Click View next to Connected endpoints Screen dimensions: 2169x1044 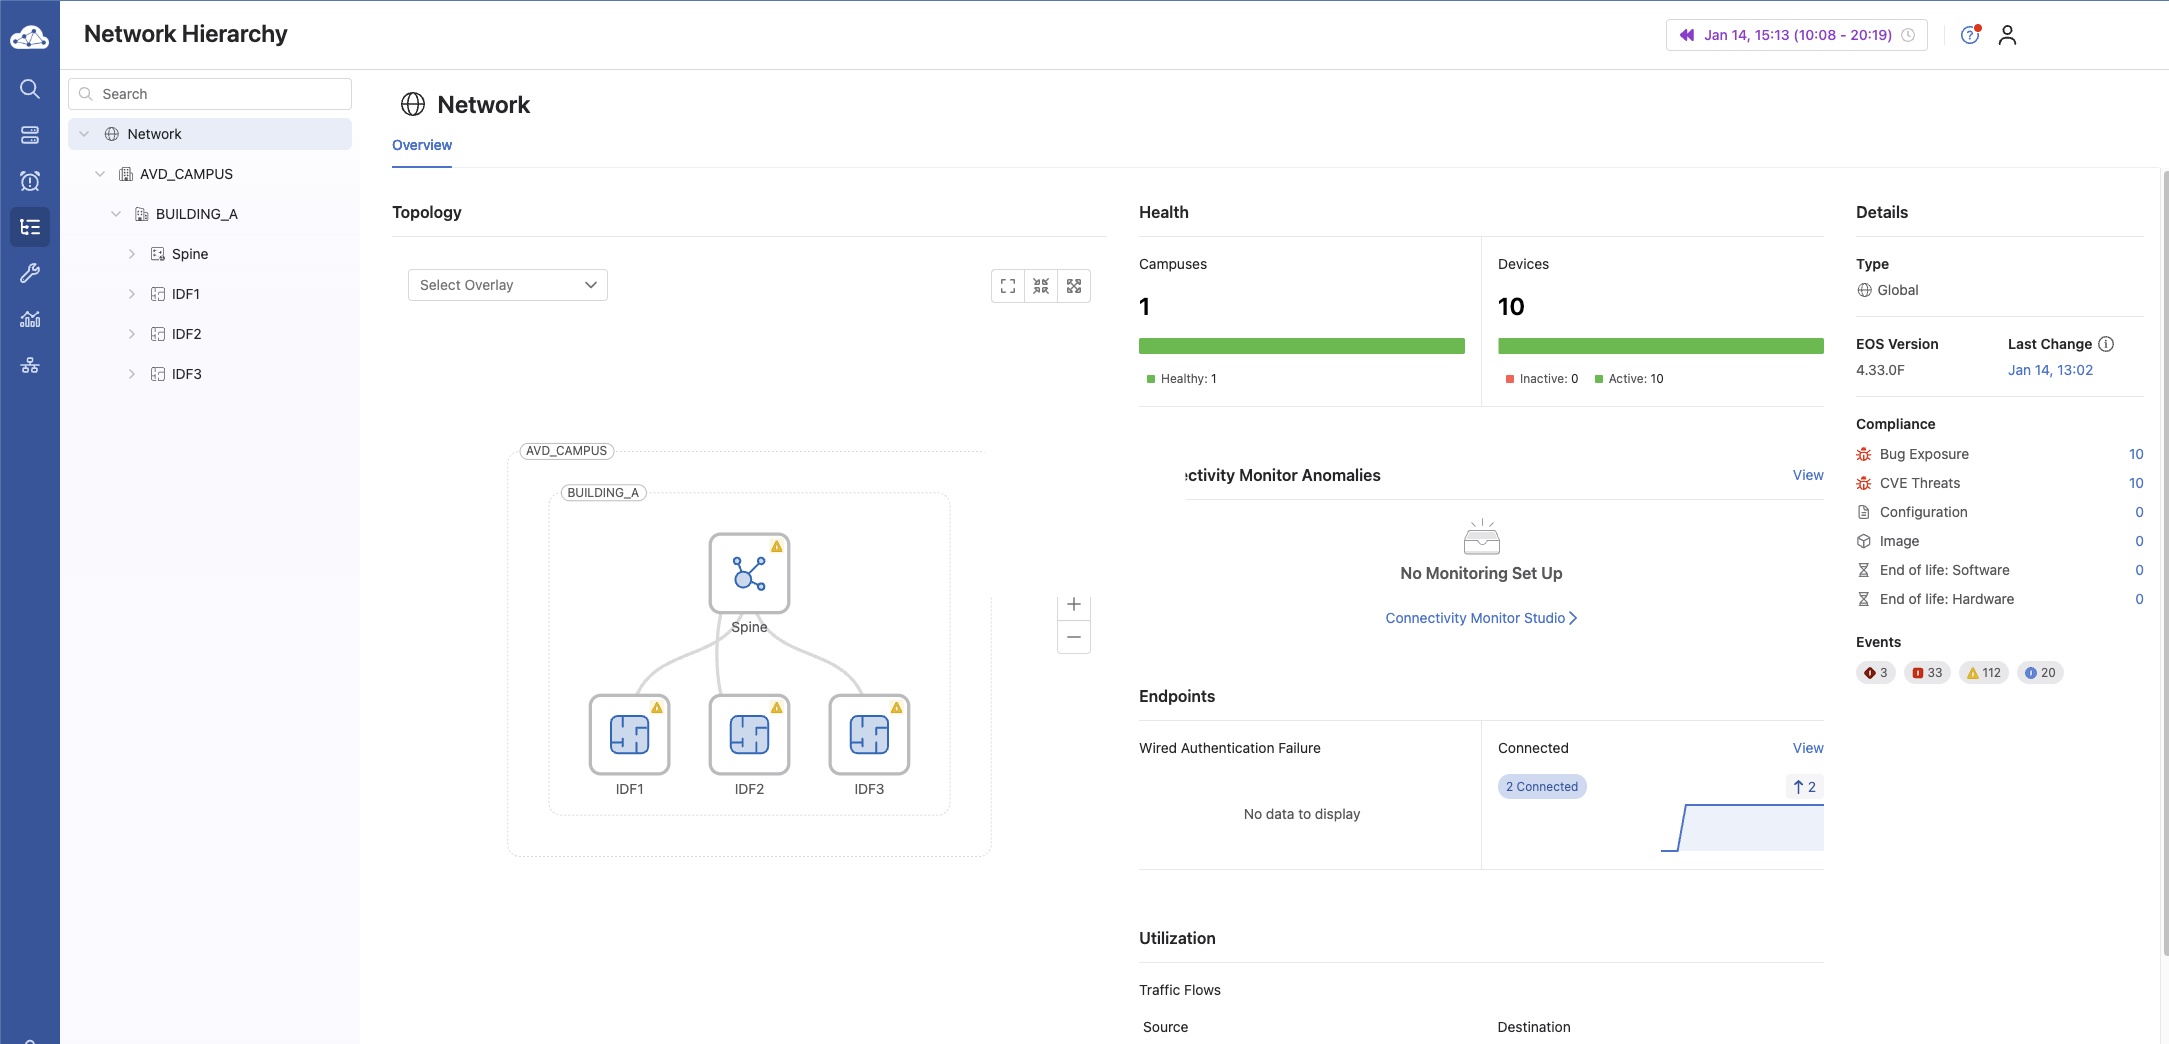coord(1807,747)
